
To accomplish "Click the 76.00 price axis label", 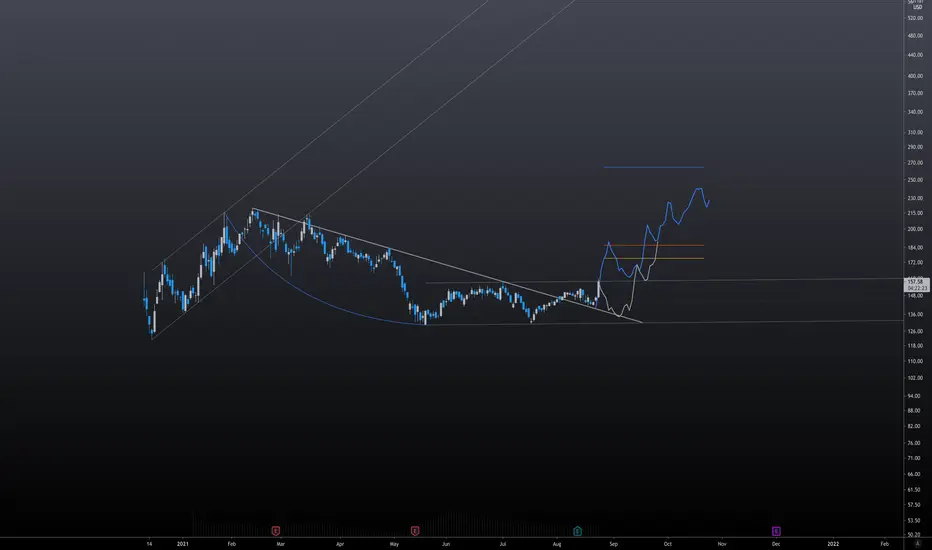I will [x=914, y=443].
